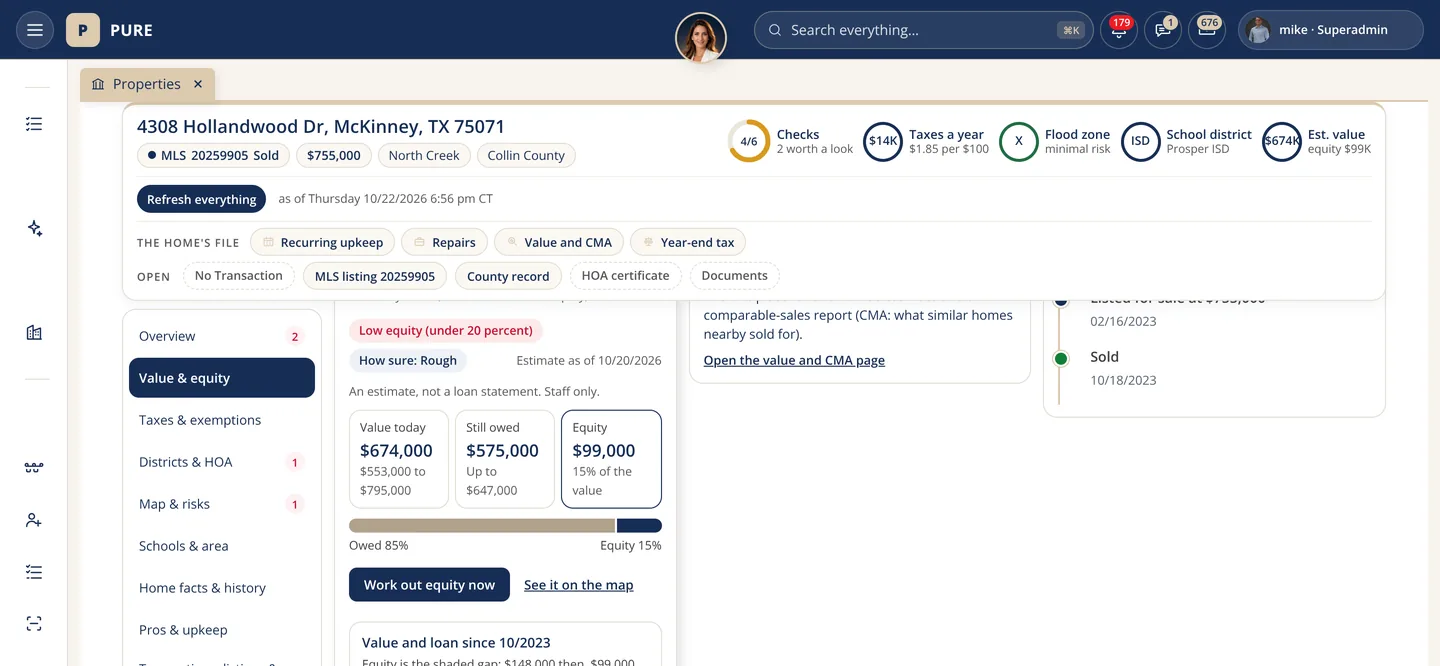The image size is (1440, 666).
Task: Open Home facts & history section
Action: (x=222, y=588)
